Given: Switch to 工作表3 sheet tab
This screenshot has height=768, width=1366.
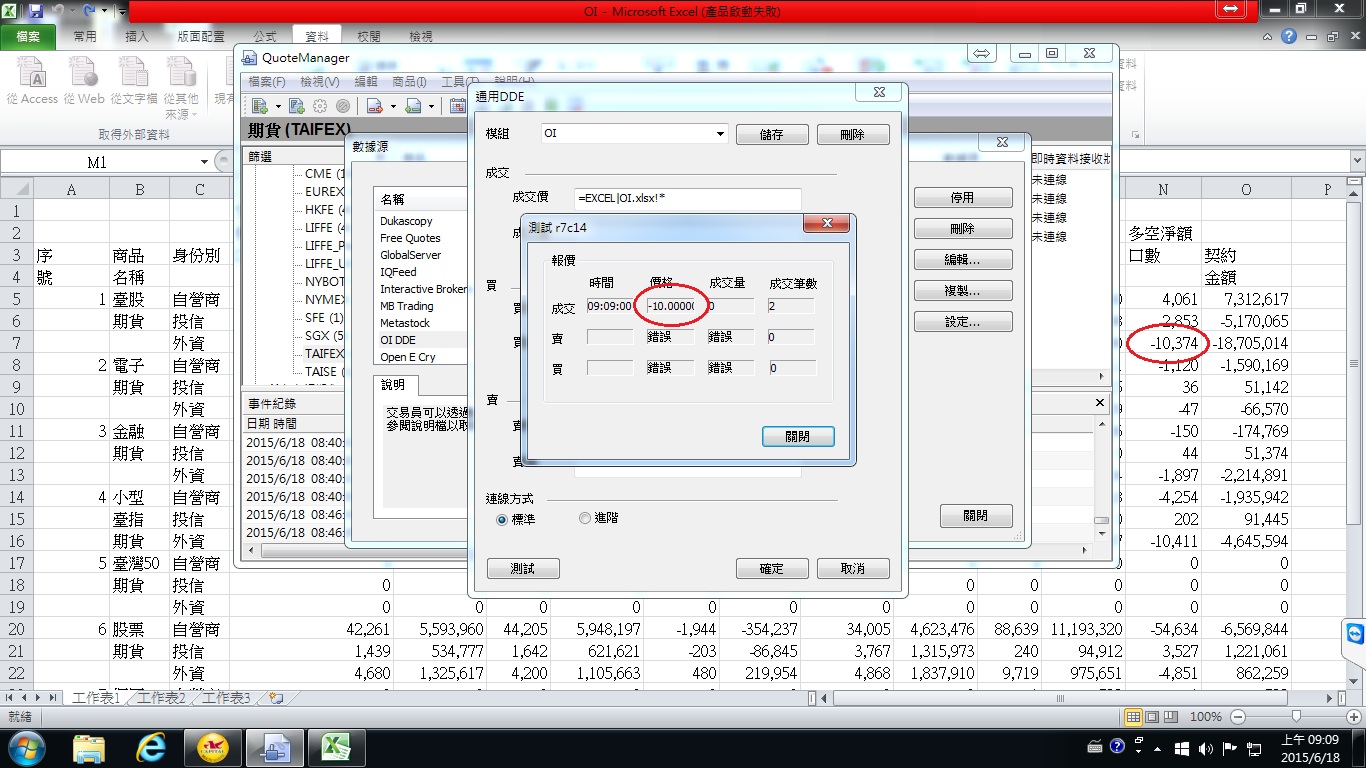Looking at the screenshot, I should click(x=226, y=698).
